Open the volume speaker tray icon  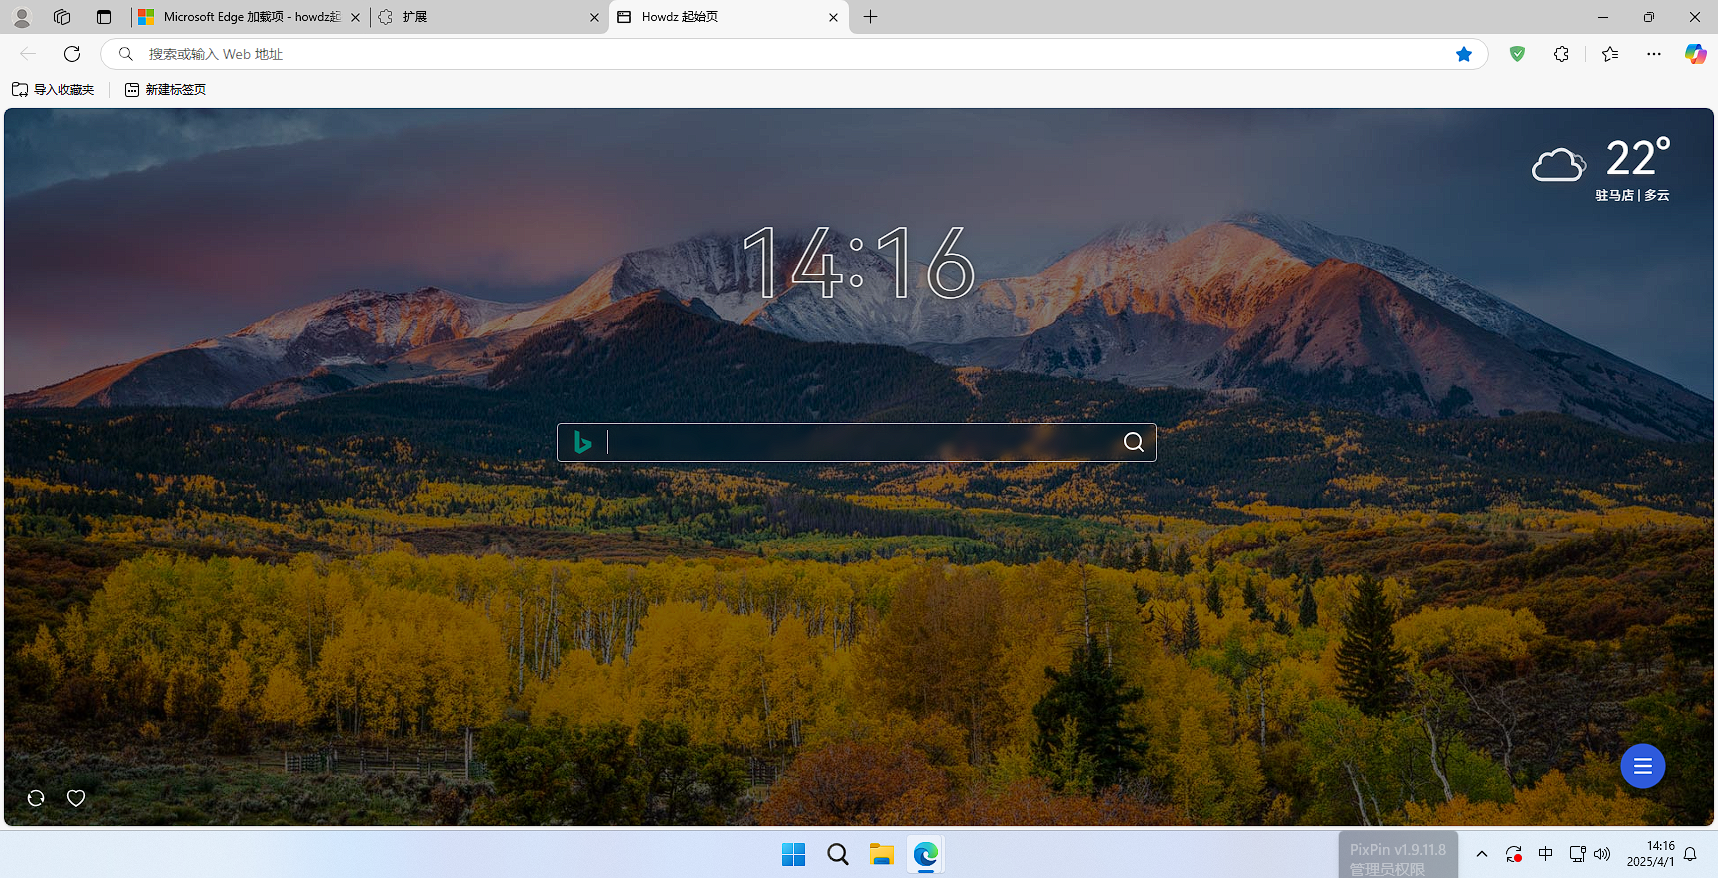[x=1602, y=854]
